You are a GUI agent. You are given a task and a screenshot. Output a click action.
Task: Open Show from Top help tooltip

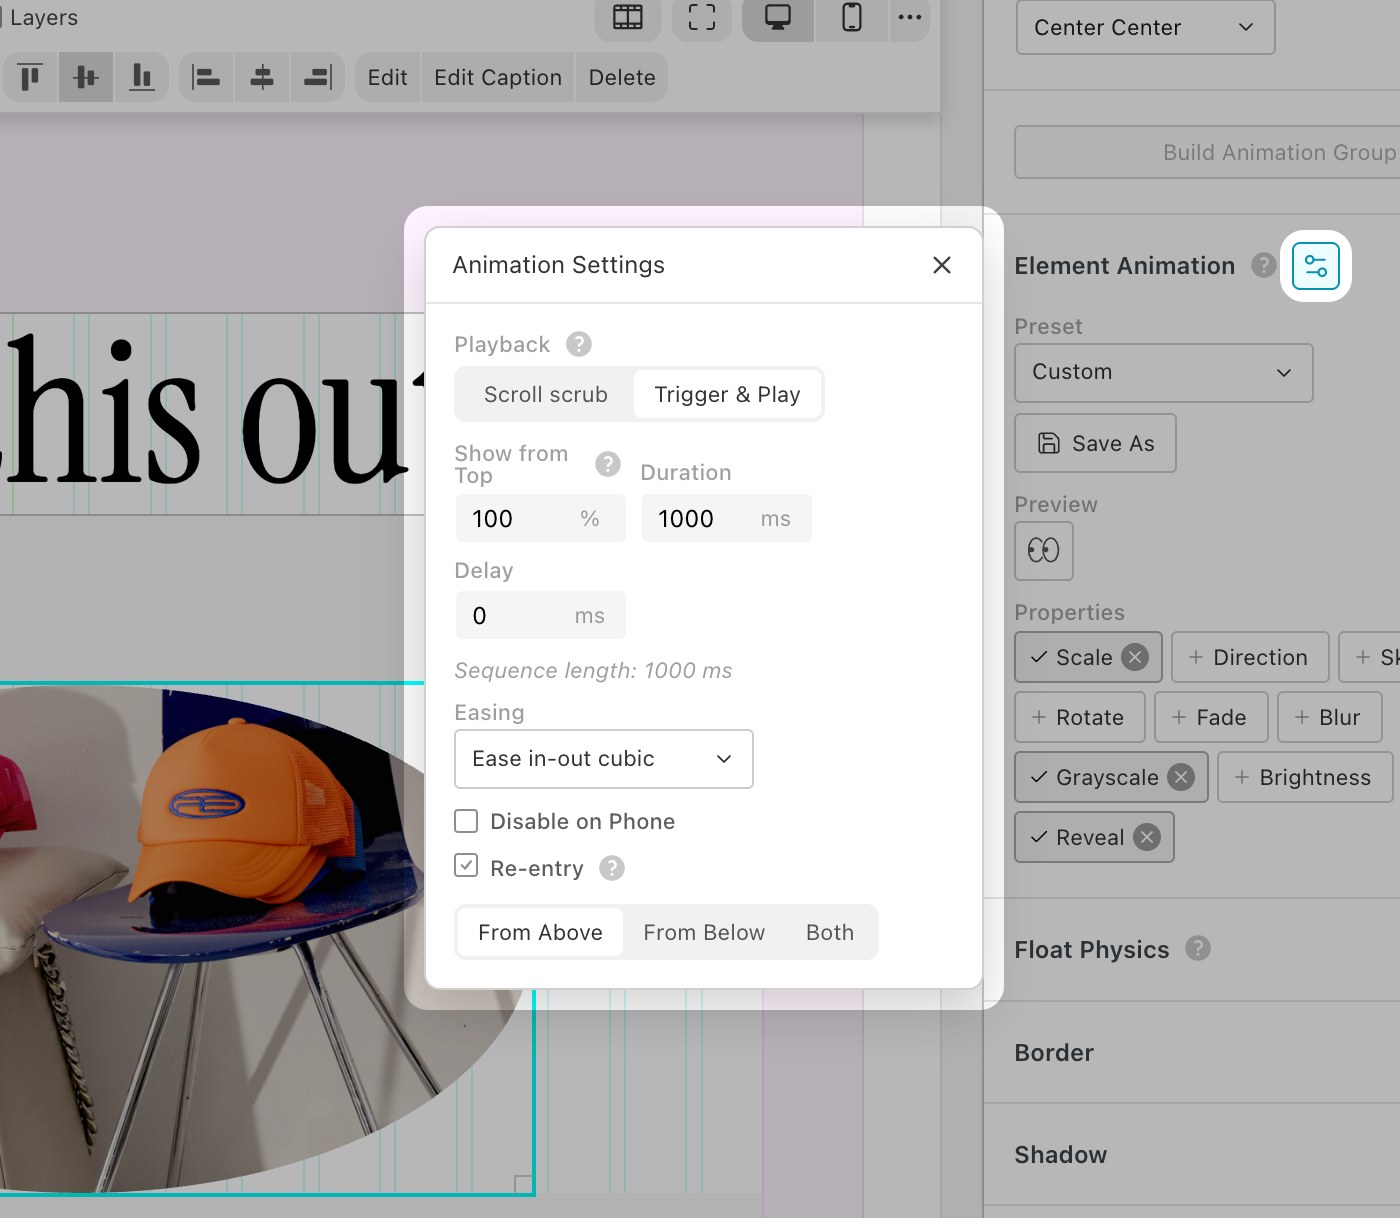coord(608,464)
